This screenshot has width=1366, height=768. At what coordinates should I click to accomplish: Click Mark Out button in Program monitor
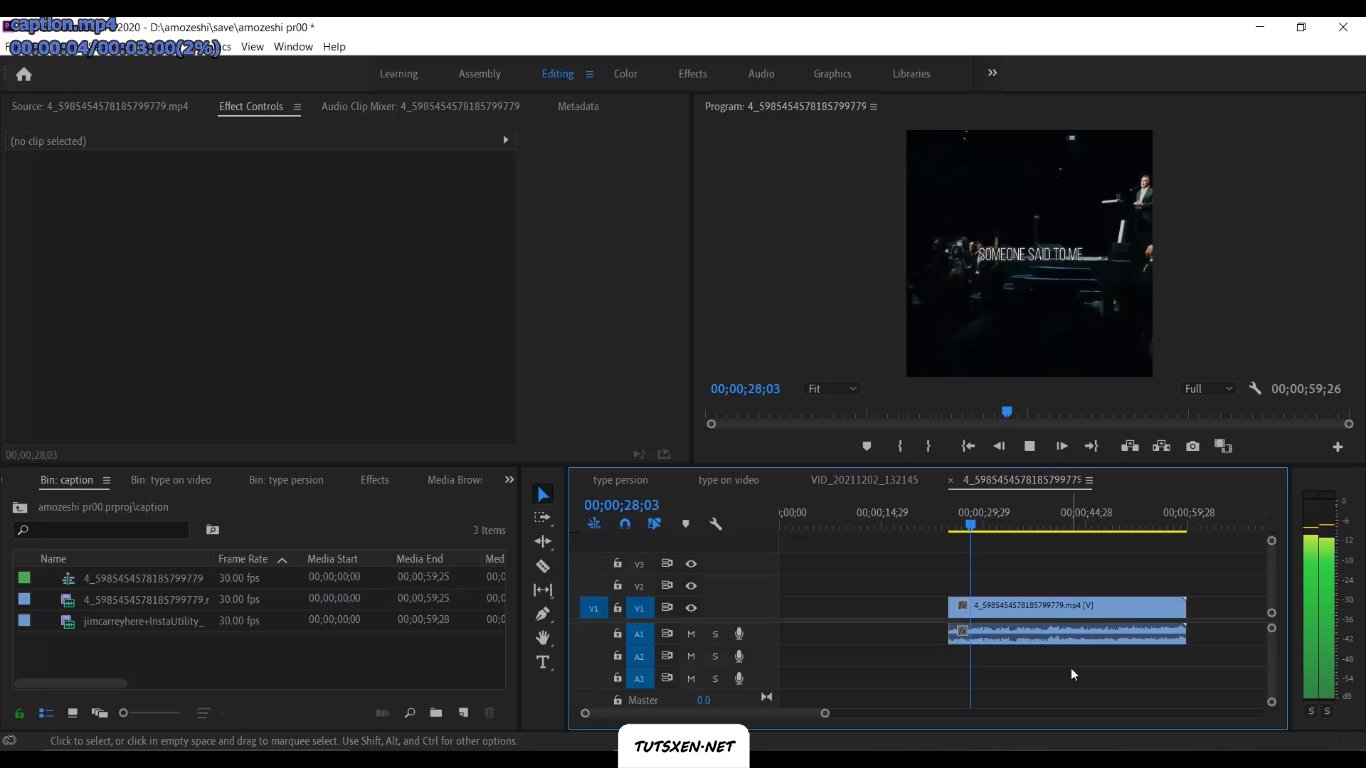tap(928, 446)
